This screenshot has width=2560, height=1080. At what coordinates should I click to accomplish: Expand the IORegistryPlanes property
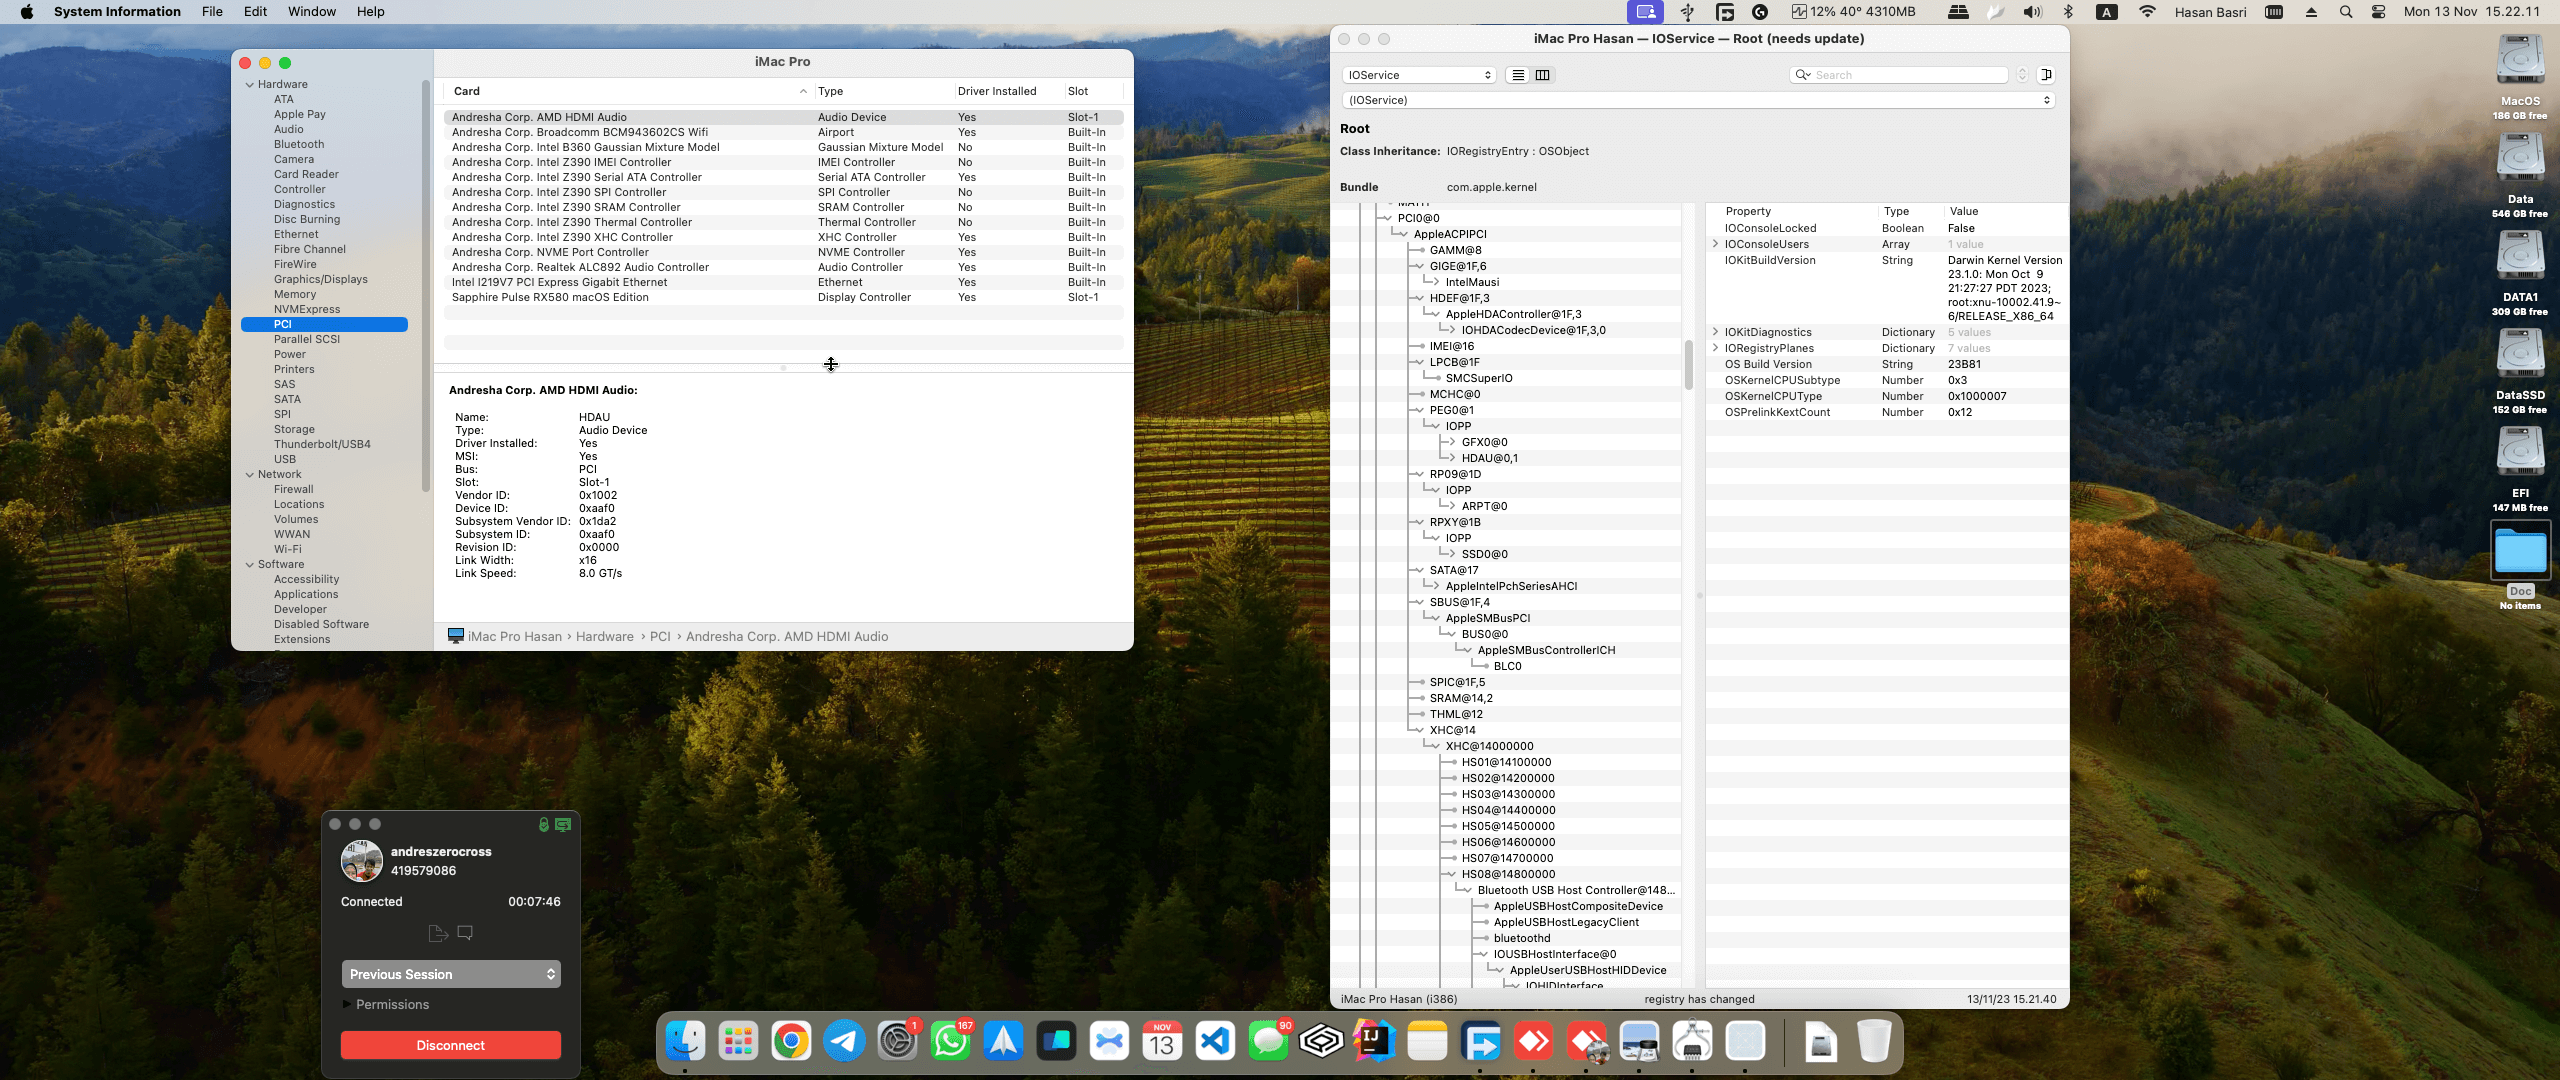tap(1716, 348)
